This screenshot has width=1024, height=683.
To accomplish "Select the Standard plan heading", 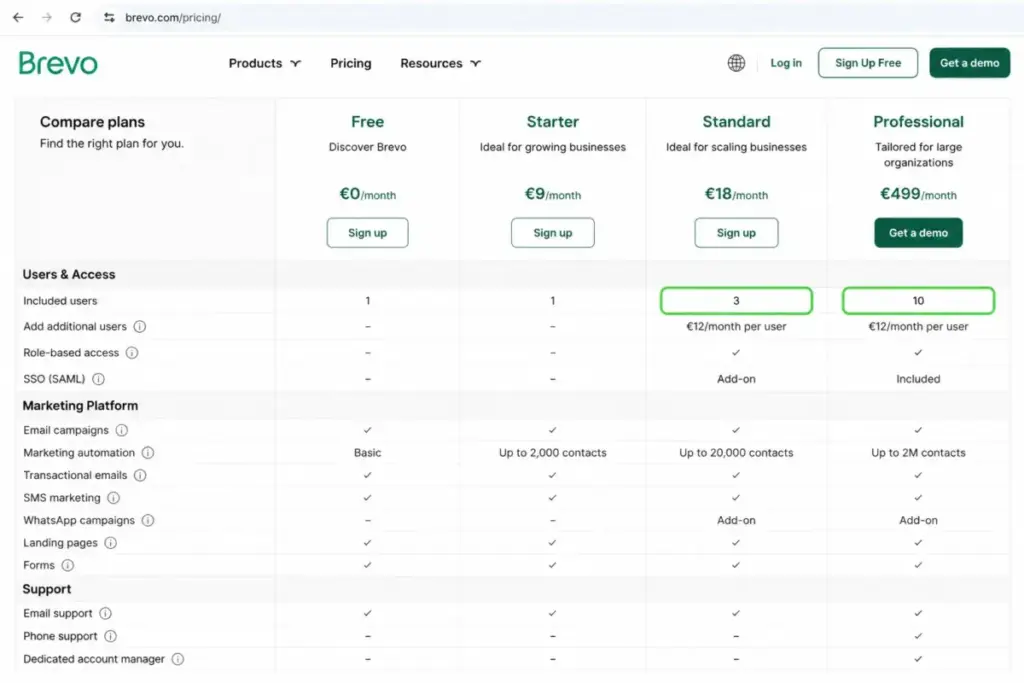I will pyautogui.click(x=736, y=121).
